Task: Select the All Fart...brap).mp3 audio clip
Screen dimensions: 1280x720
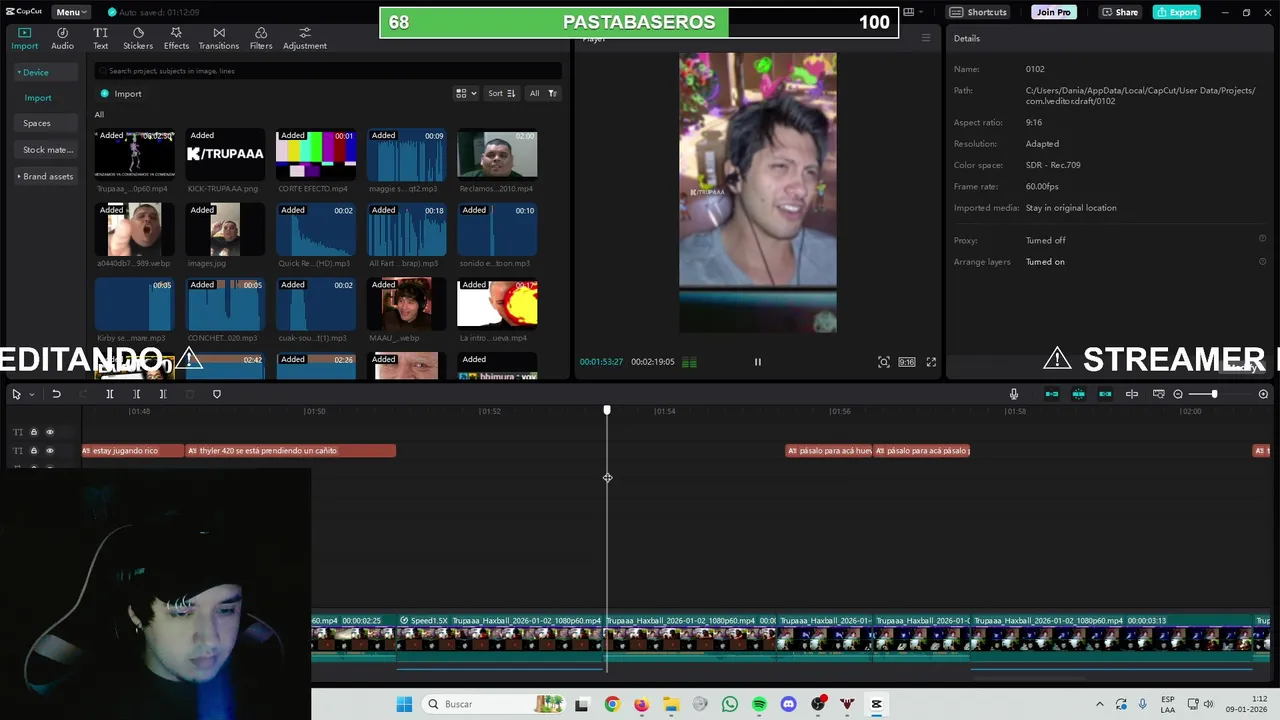Action: tap(407, 229)
